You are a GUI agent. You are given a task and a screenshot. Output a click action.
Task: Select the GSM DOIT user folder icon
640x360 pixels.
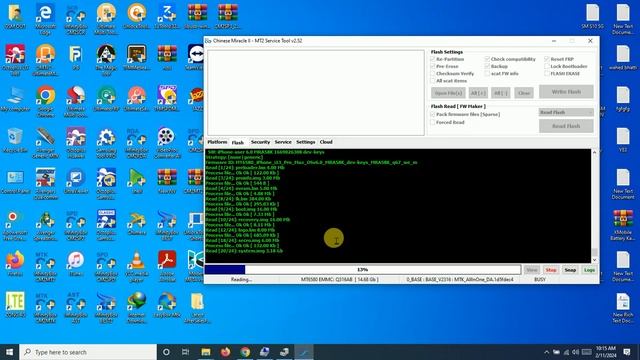pos(15,17)
